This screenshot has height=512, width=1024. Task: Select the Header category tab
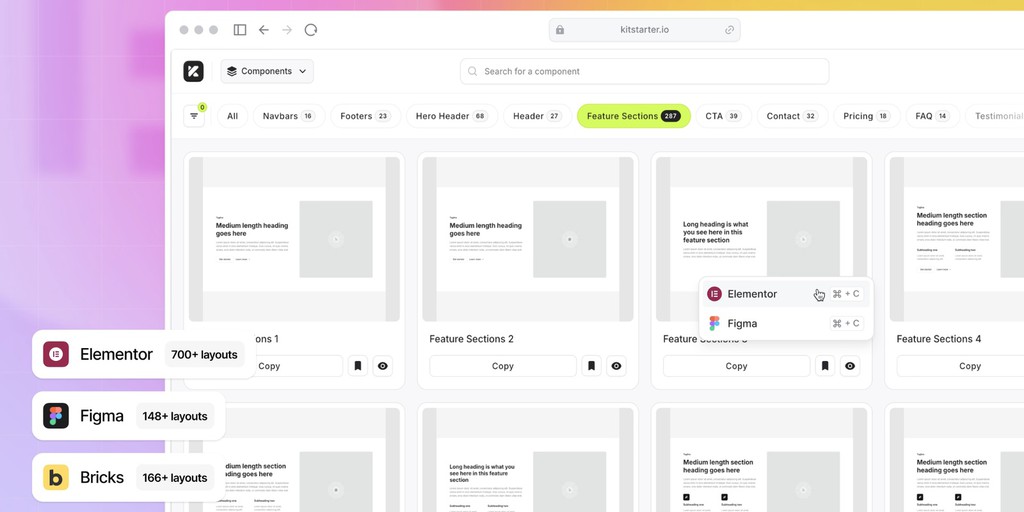pyautogui.click(x=537, y=116)
